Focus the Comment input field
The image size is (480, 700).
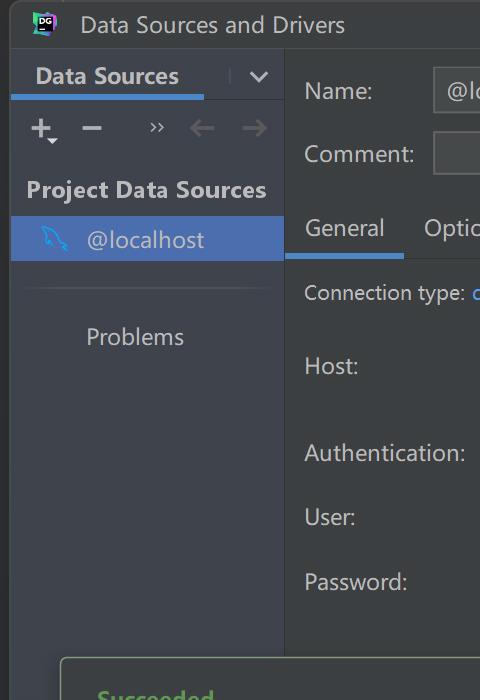click(x=456, y=153)
